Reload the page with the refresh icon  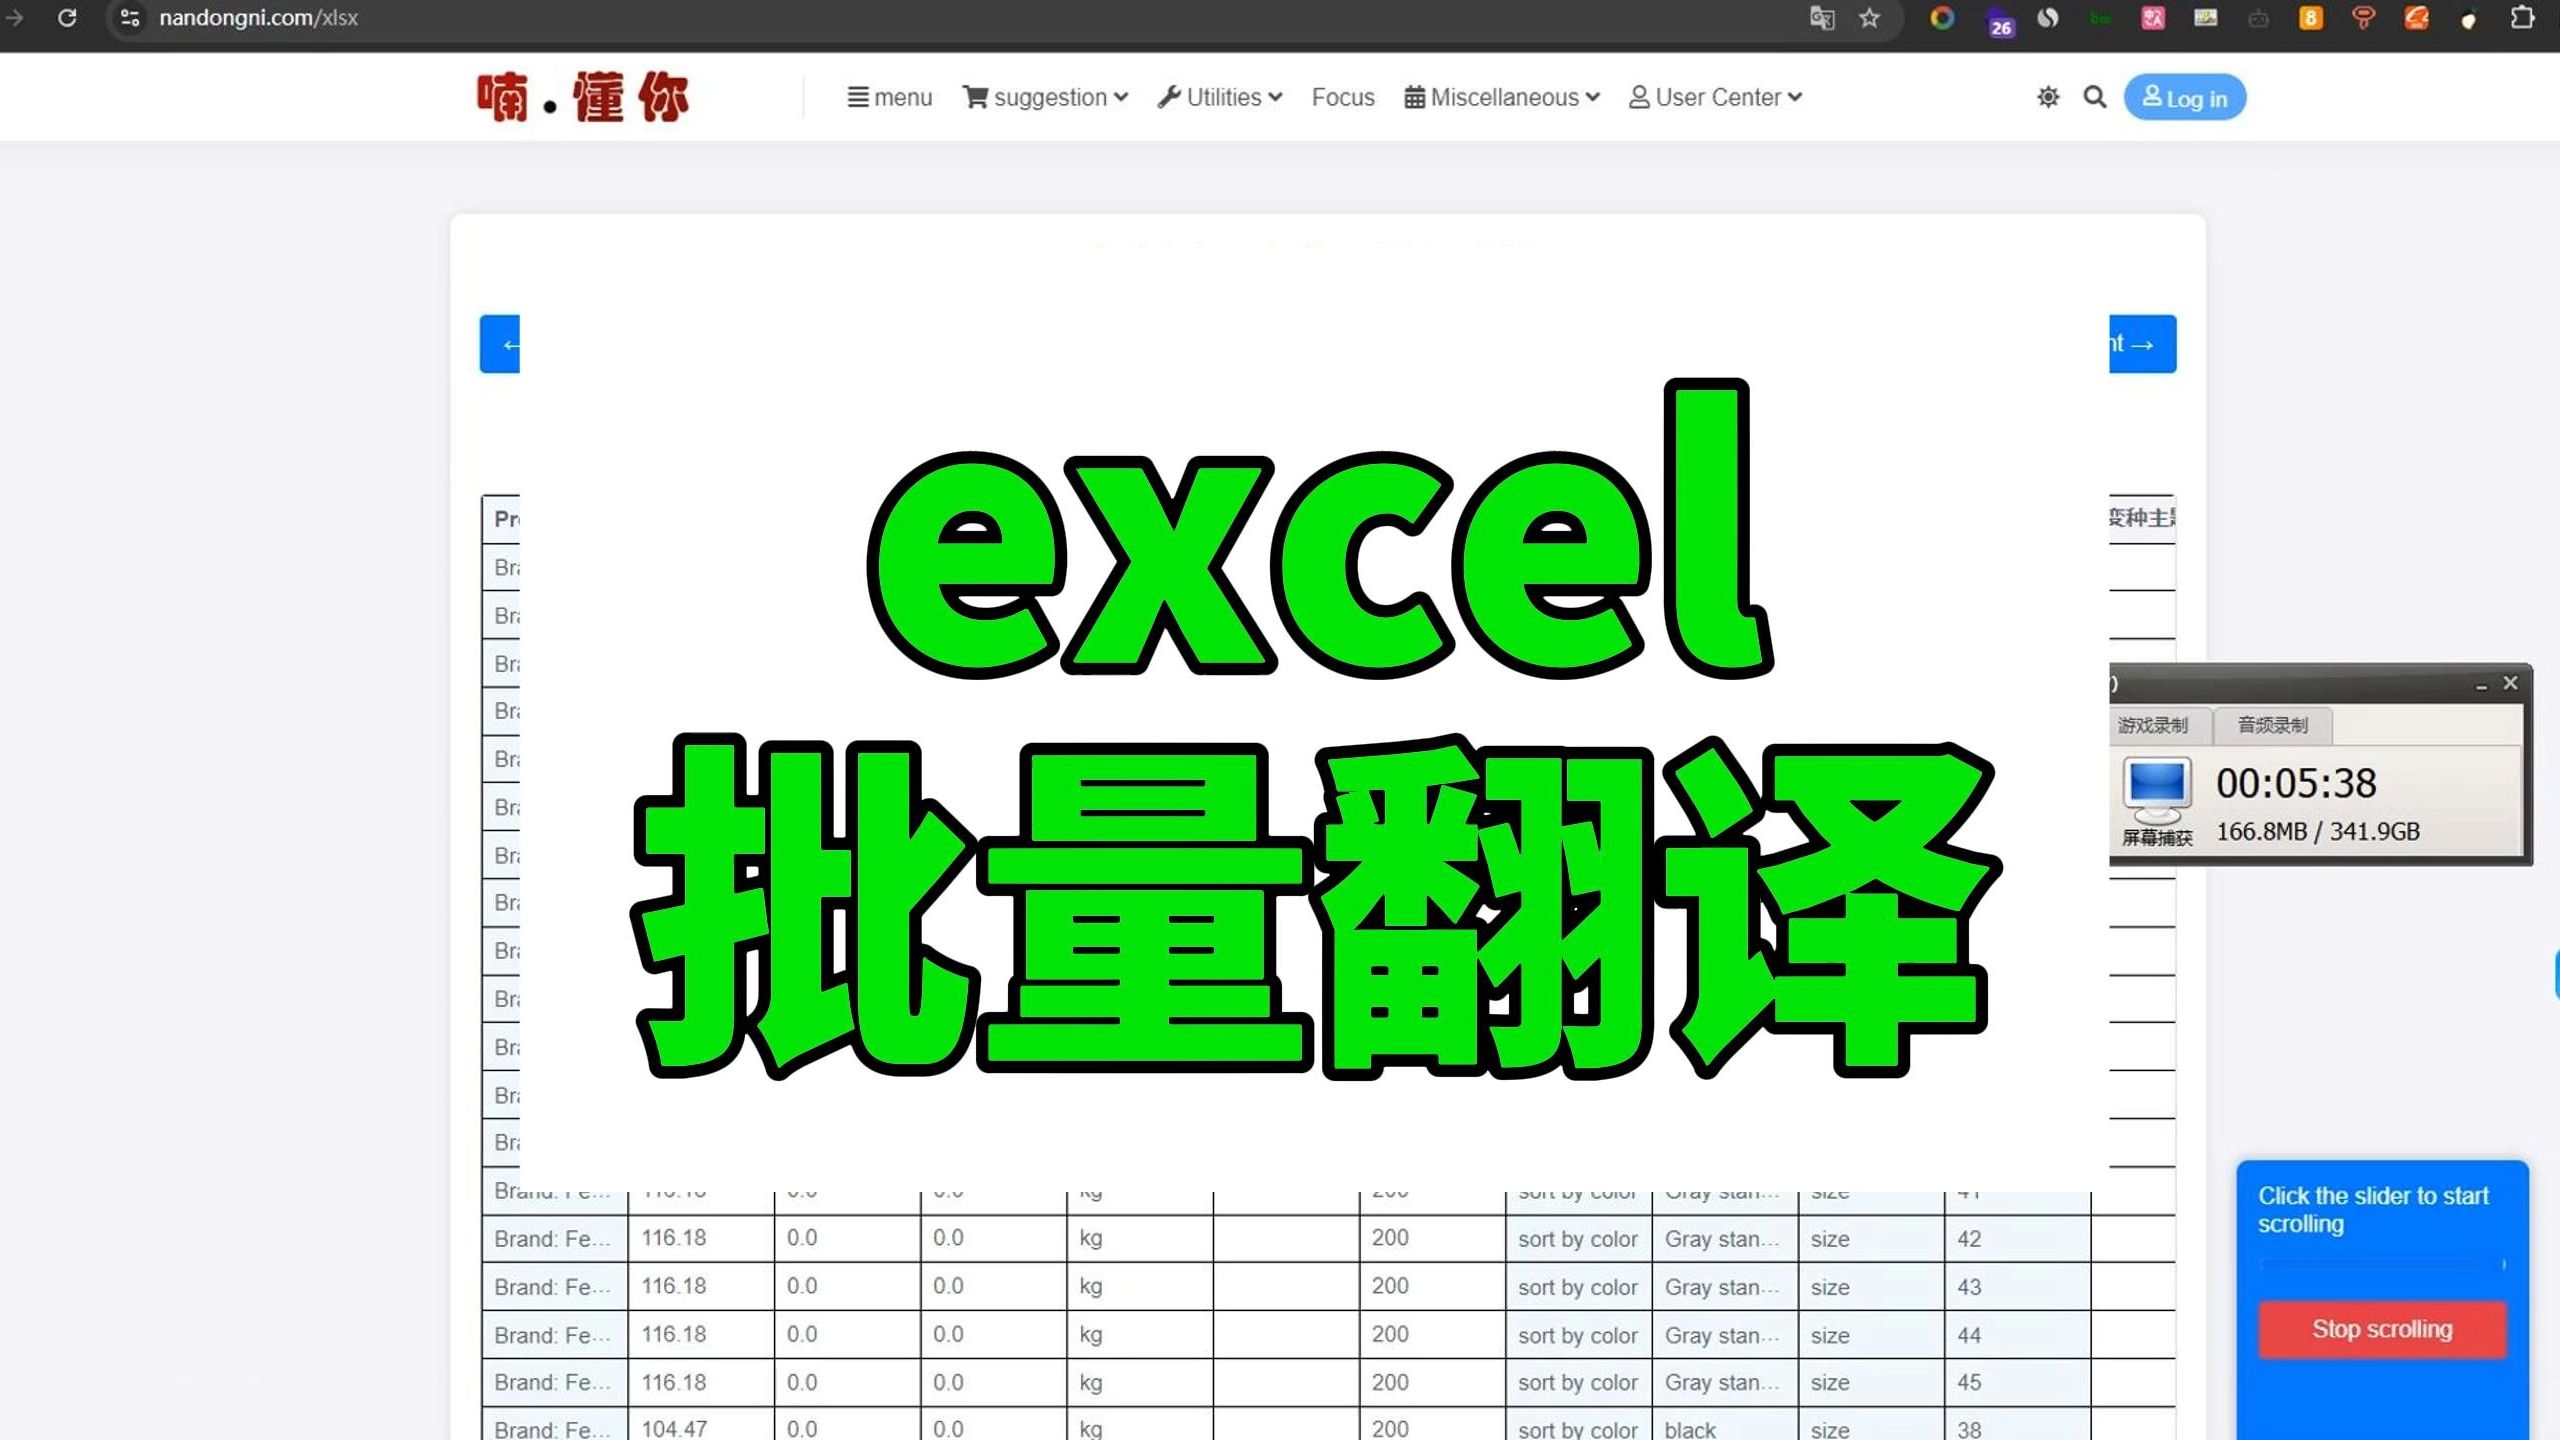pyautogui.click(x=67, y=18)
